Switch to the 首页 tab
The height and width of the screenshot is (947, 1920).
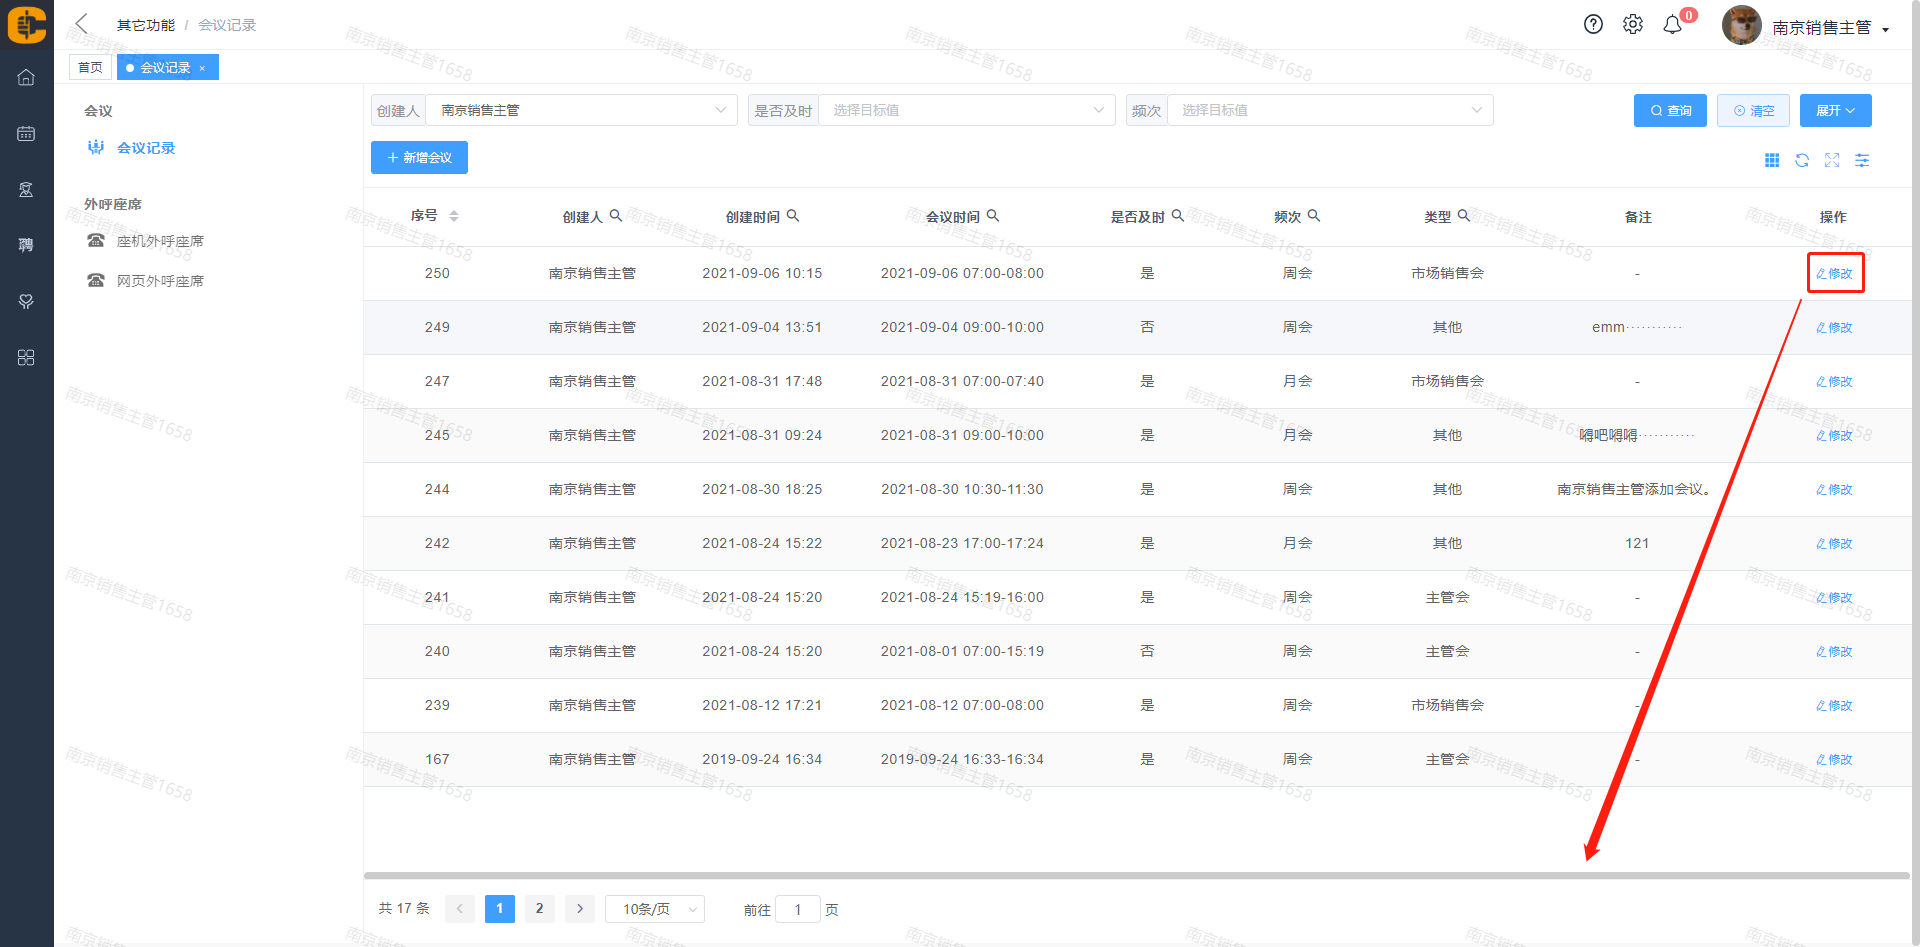coord(90,67)
